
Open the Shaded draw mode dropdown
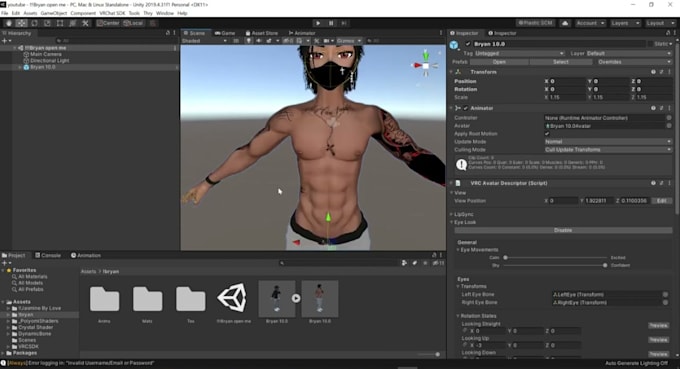pos(204,41)
